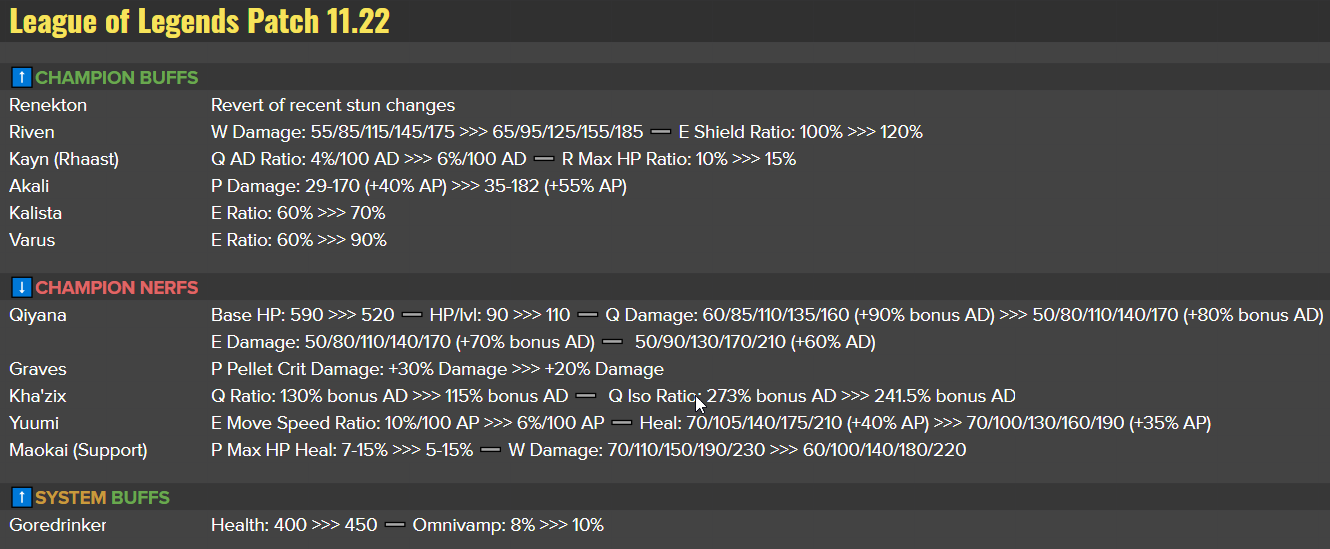Select Qiyana in the nerfs list
This screenshot has width=1330, height=549.
(38, 315)
